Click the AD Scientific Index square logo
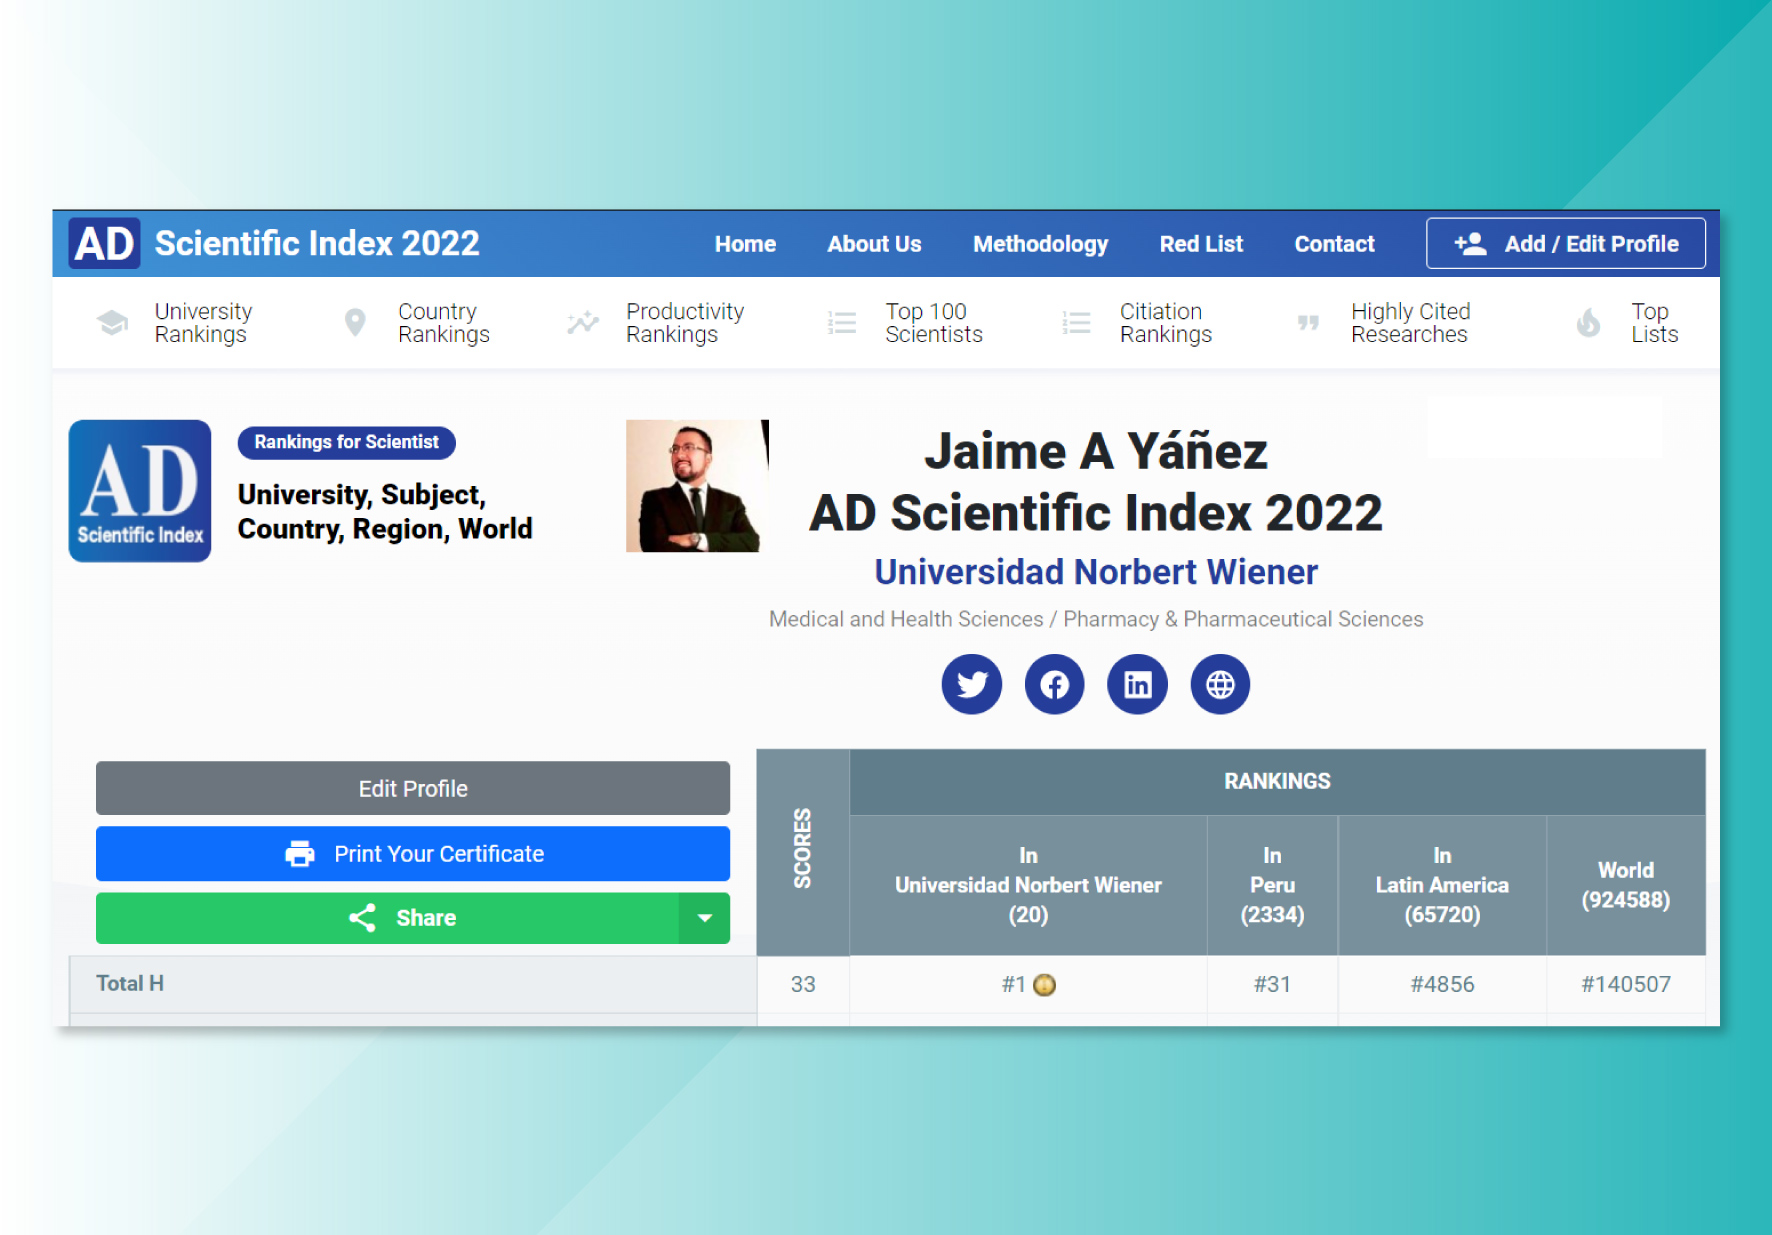1772x1235 pixels. (x=140, y=491)
